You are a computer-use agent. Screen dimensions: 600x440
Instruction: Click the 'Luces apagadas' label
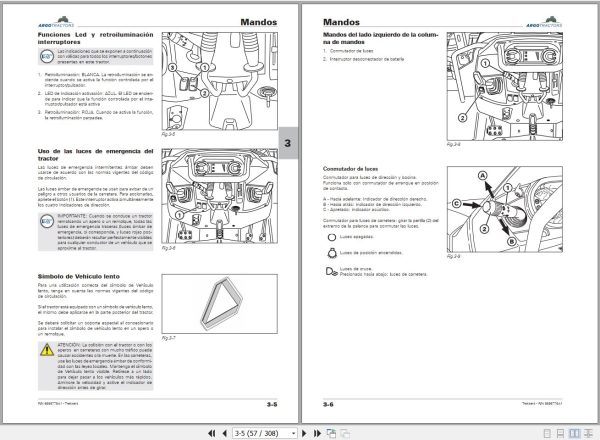click(357, 237)
